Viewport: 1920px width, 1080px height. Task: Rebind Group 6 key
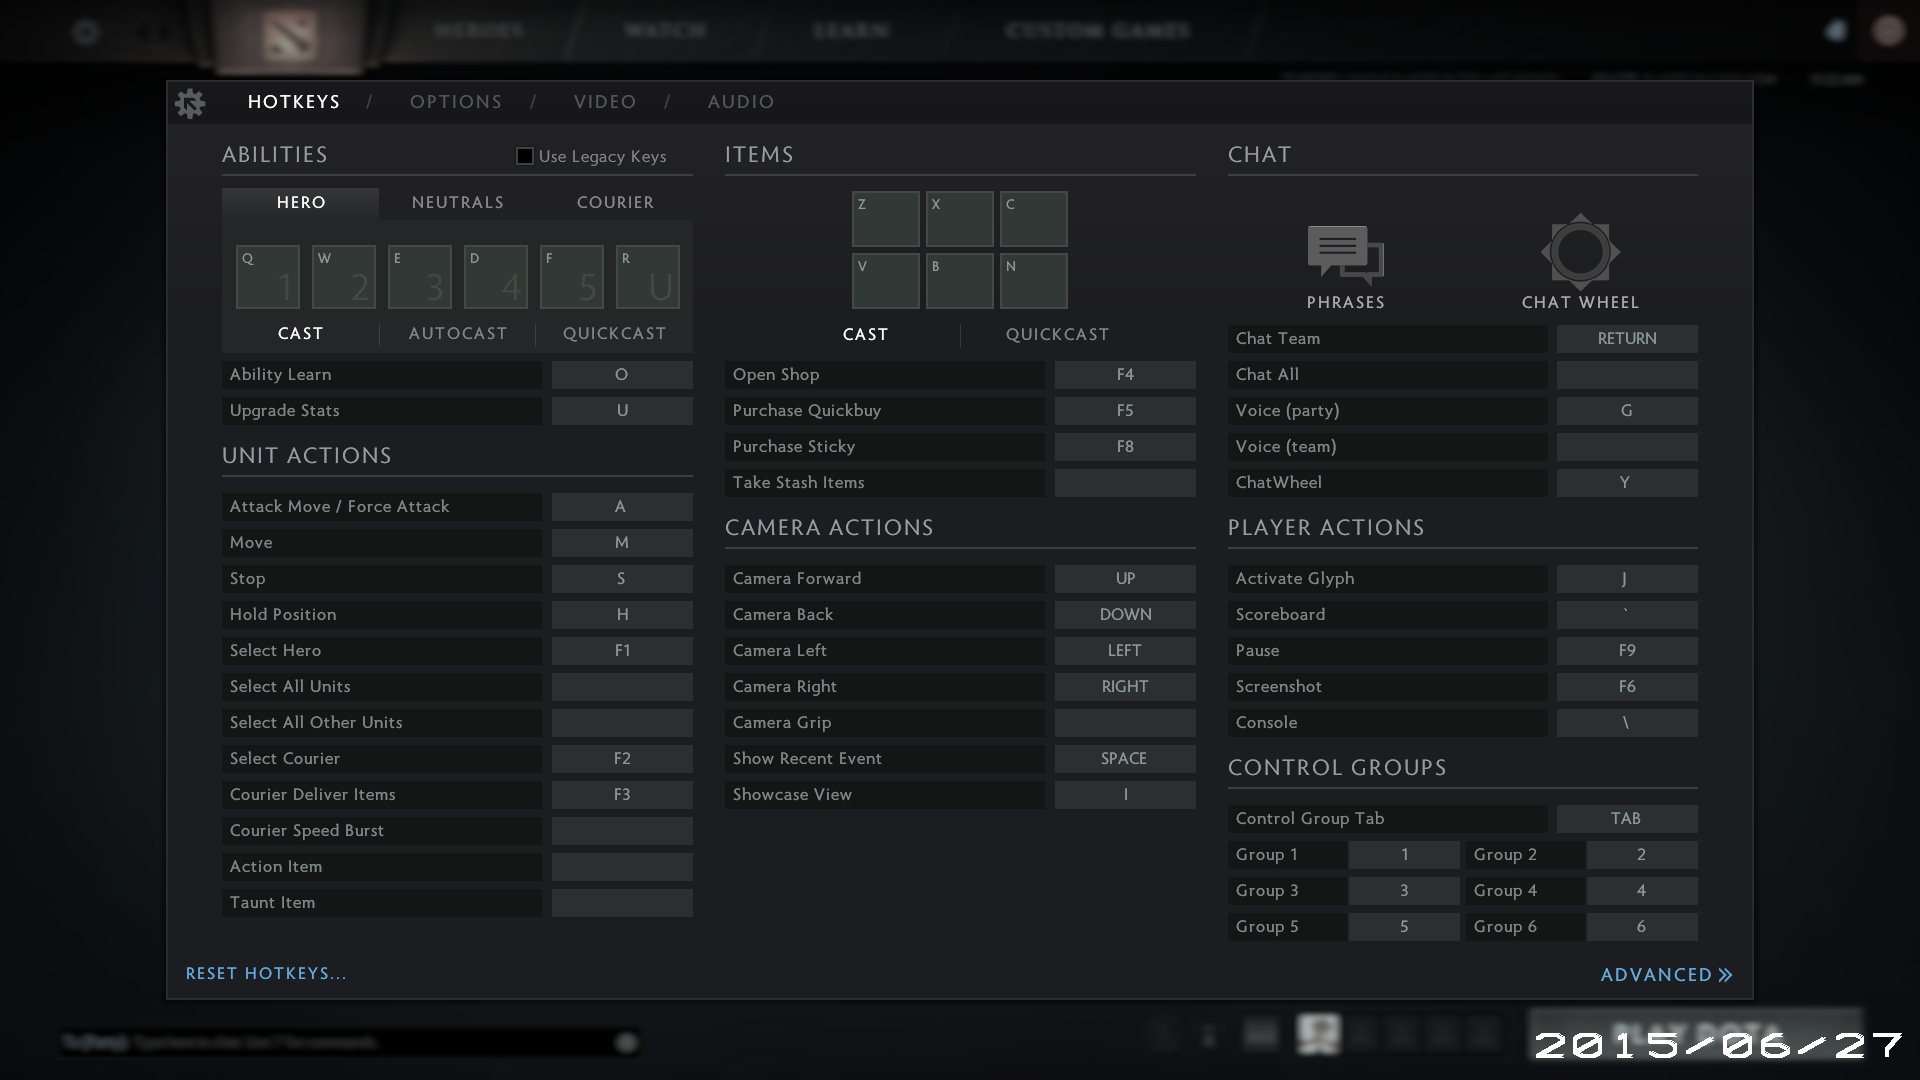tap(1642, 927)
